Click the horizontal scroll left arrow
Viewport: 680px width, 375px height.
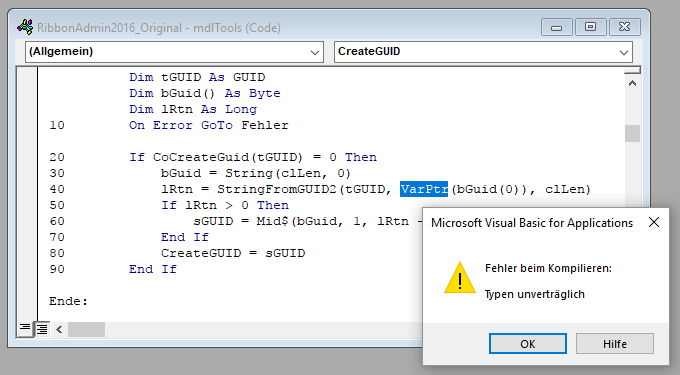click(x=59, y=329)
